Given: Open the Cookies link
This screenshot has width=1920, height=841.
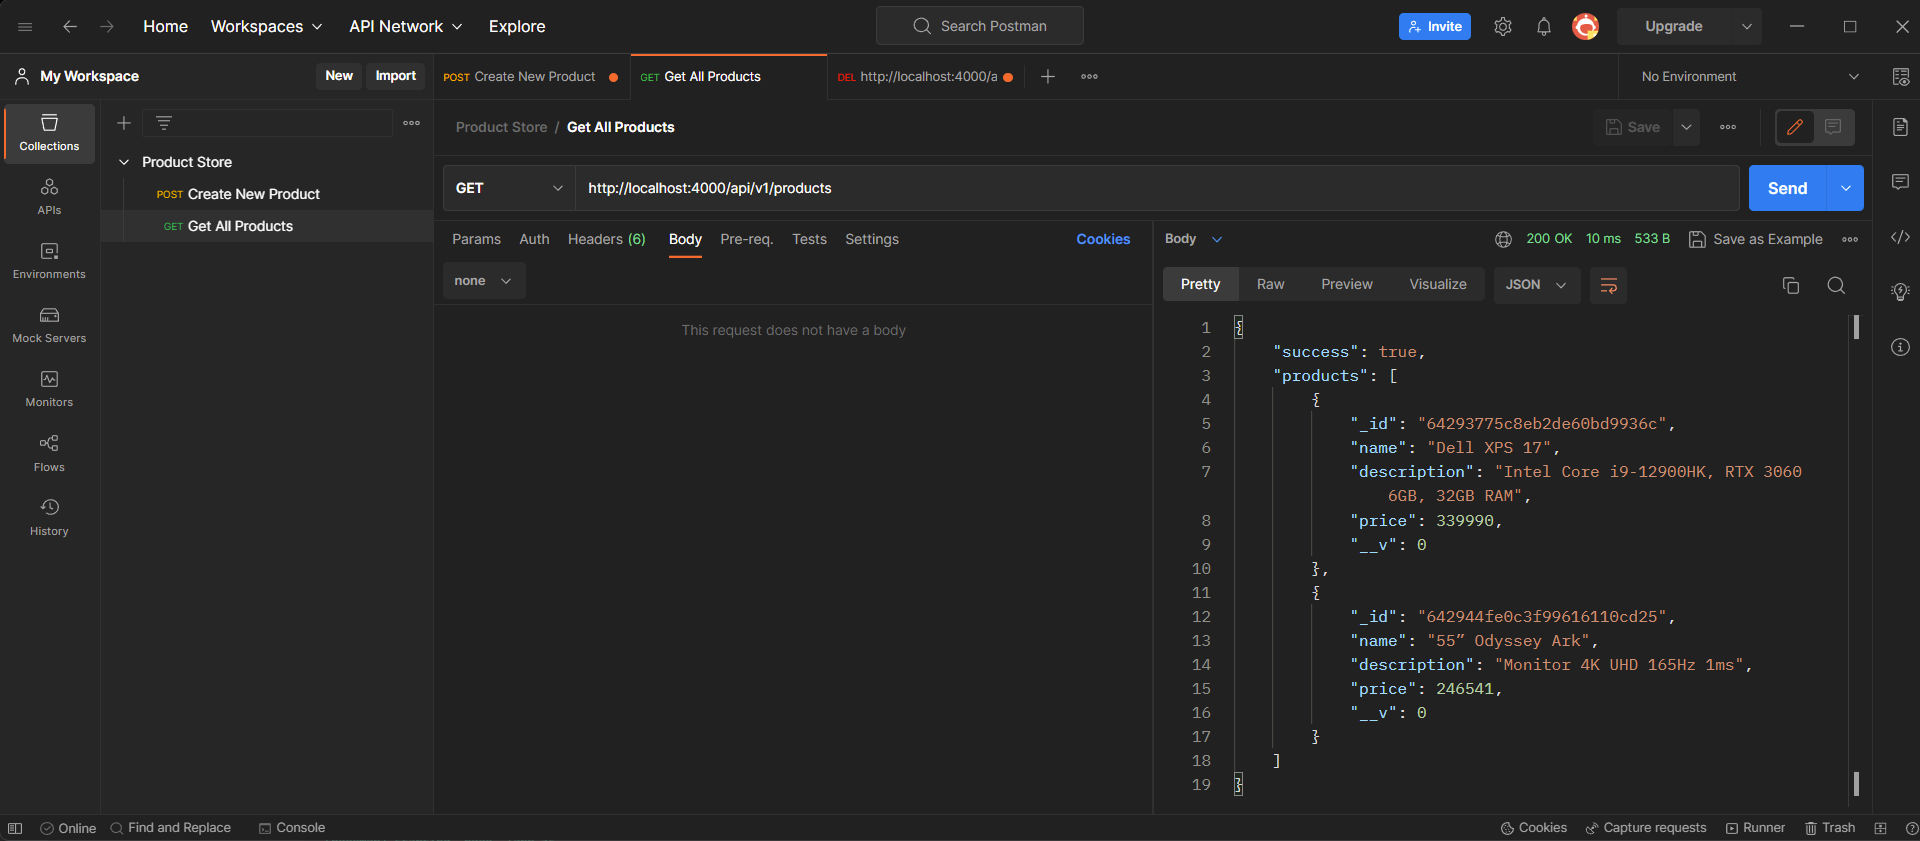Looking at the screenshot, I should click(x=1102, y=239).
